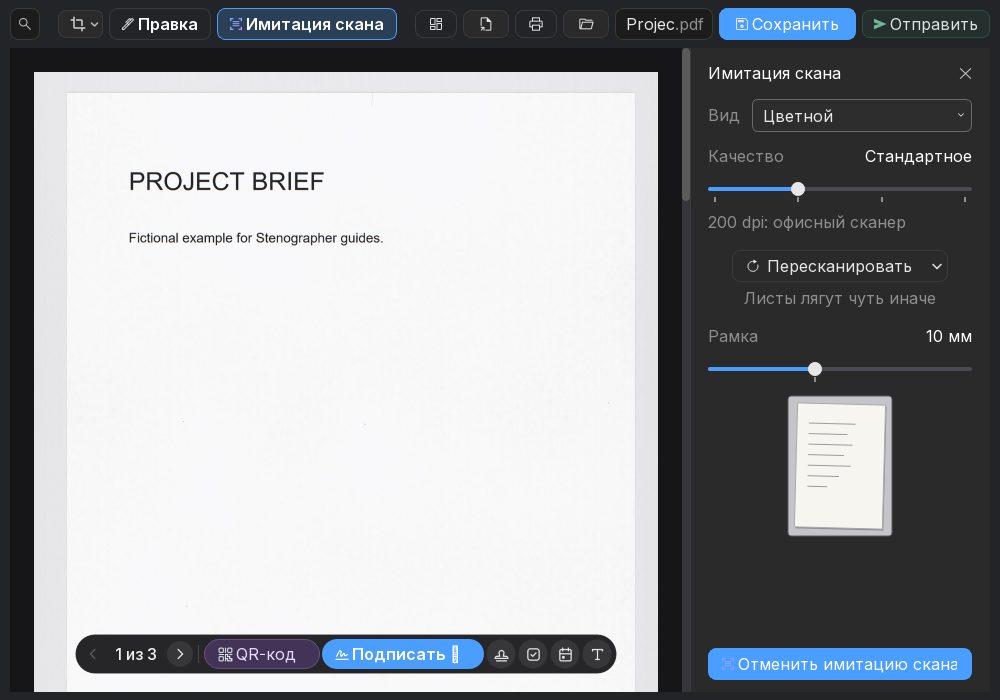The width and height of the screenshot is (1000, 700).
Task: Open a file with folder icon
Action: click(586, 24)
